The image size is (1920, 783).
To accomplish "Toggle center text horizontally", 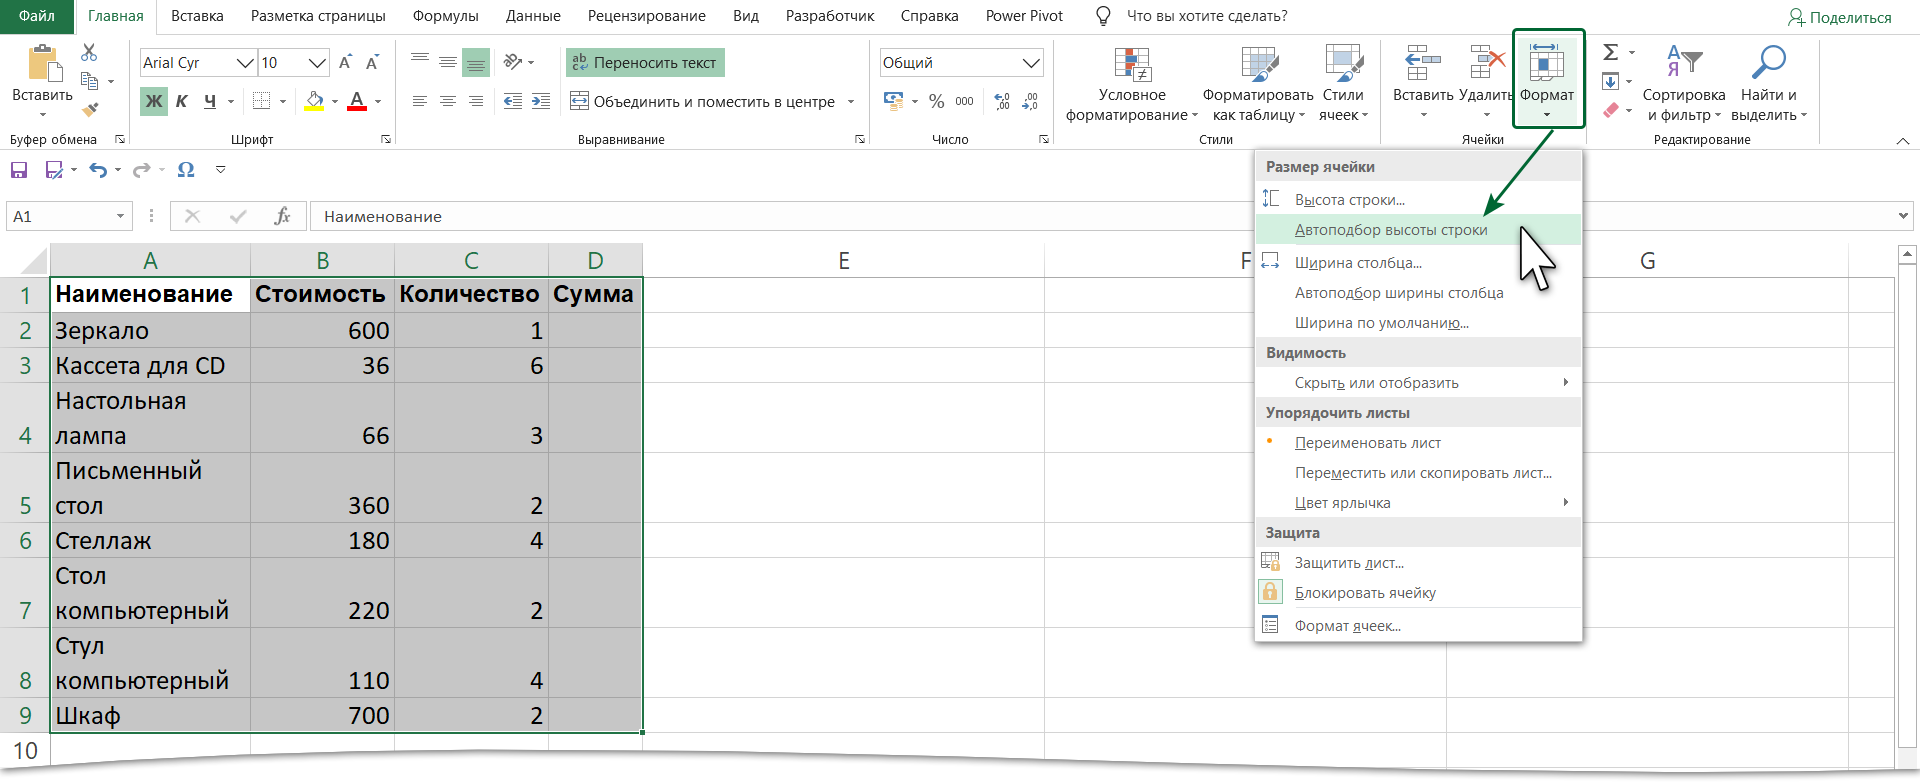I will pyautogui.click(x=448, y=101).
